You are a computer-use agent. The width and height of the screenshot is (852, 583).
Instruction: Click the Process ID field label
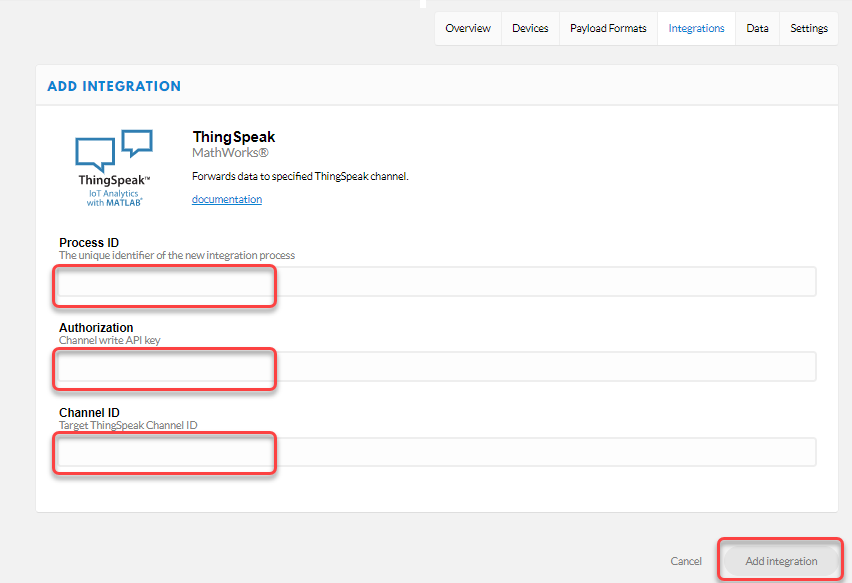(x=89, y=243)
